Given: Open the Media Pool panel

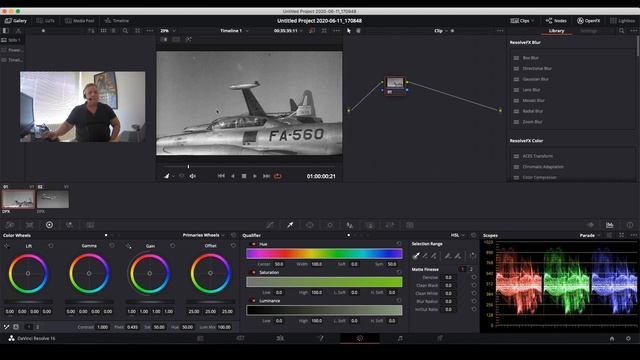Looking at the screenshot, I should (80, 20).
